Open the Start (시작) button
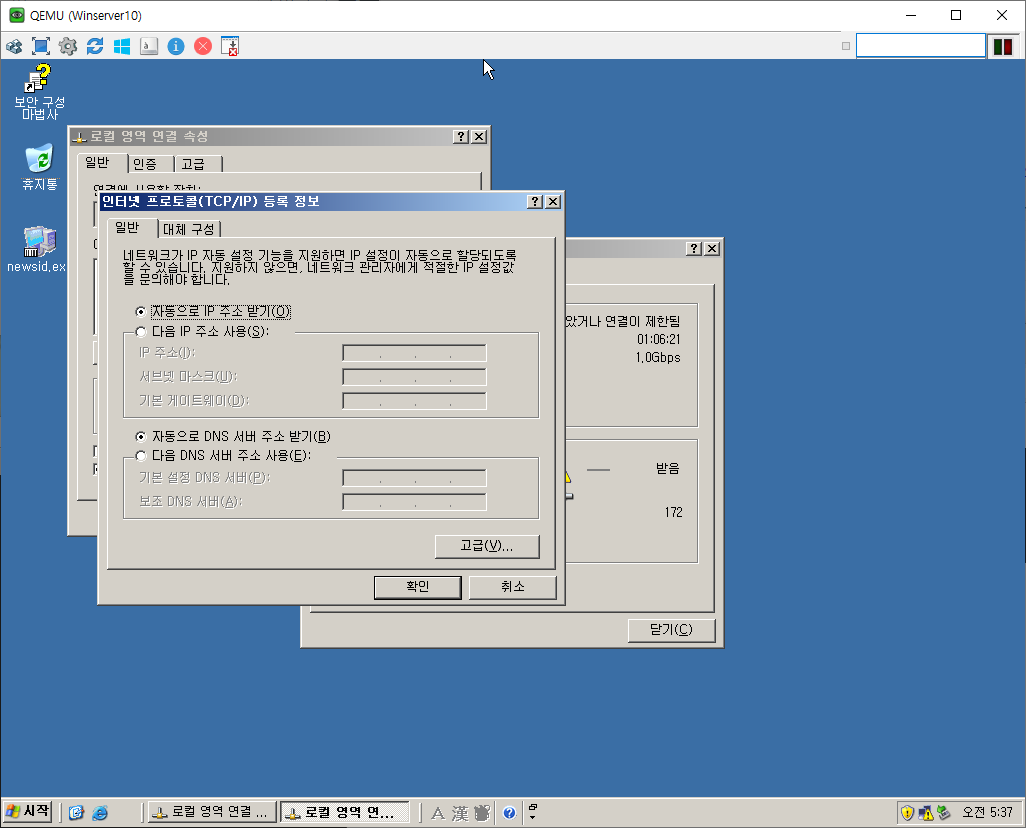 (x=27, y=812)
